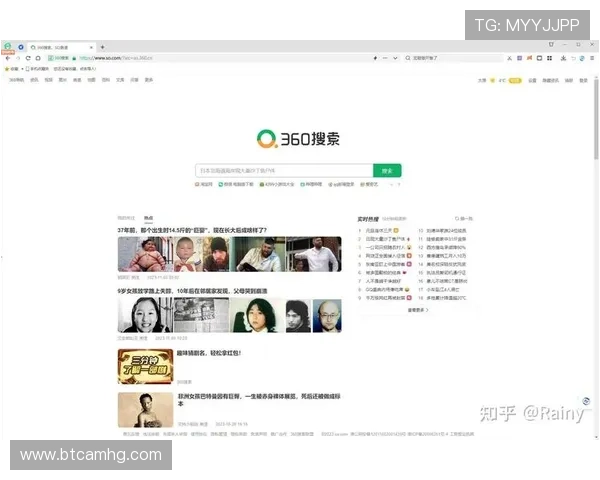This screenshot has height=480, width=600.
Task: Click the undo closed-tab arrow icon
Action: [x=573, y=58]
